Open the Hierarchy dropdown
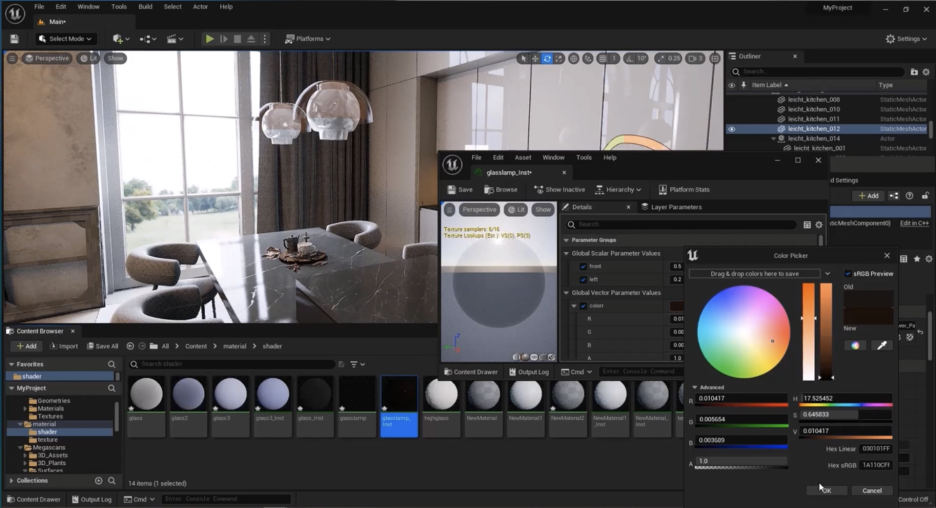Viewport: 936px width, 508px height. (x=618, y=189)
